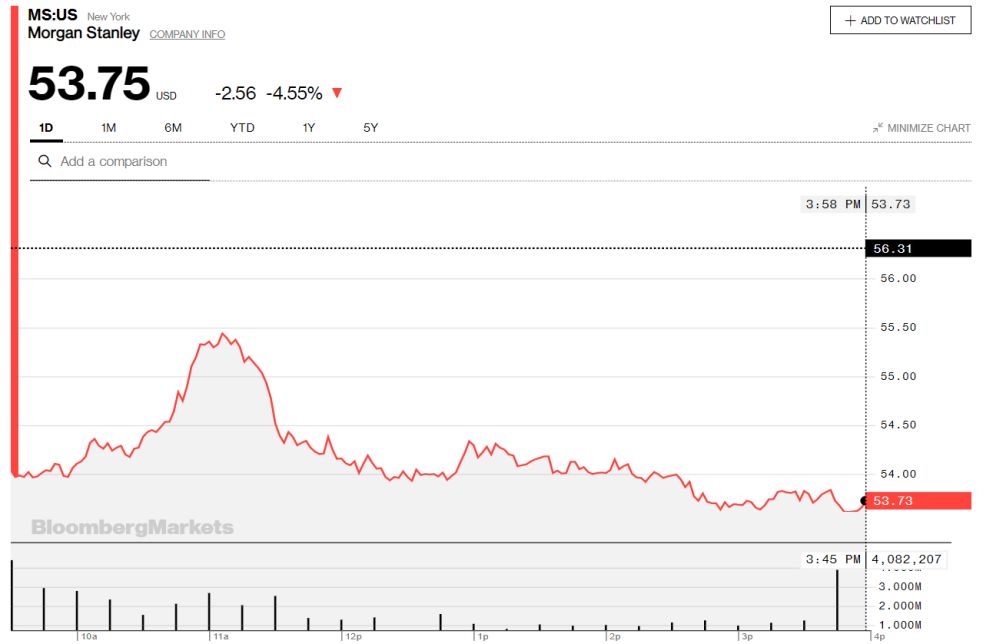1000x644 pixels.
Task: Click the 55.00 price axis label
Action: [898, 377]
